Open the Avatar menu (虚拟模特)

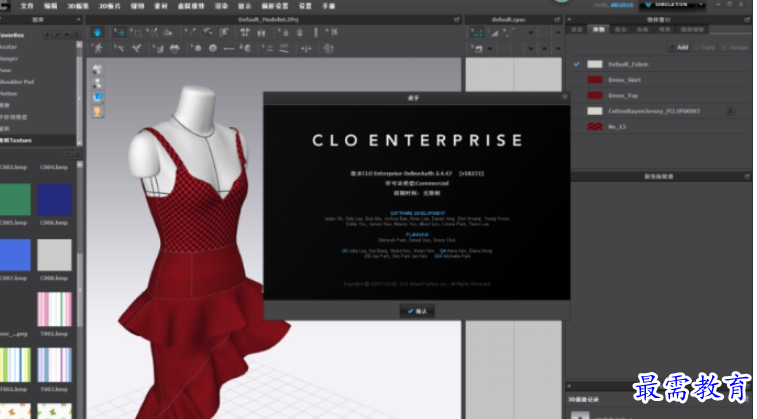click(x=191, y=6)
